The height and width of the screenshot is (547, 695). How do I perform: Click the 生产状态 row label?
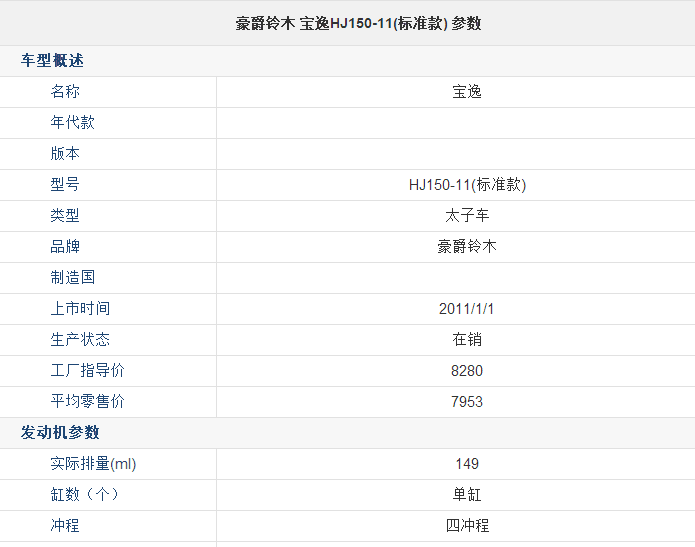(x=80, y=340)
